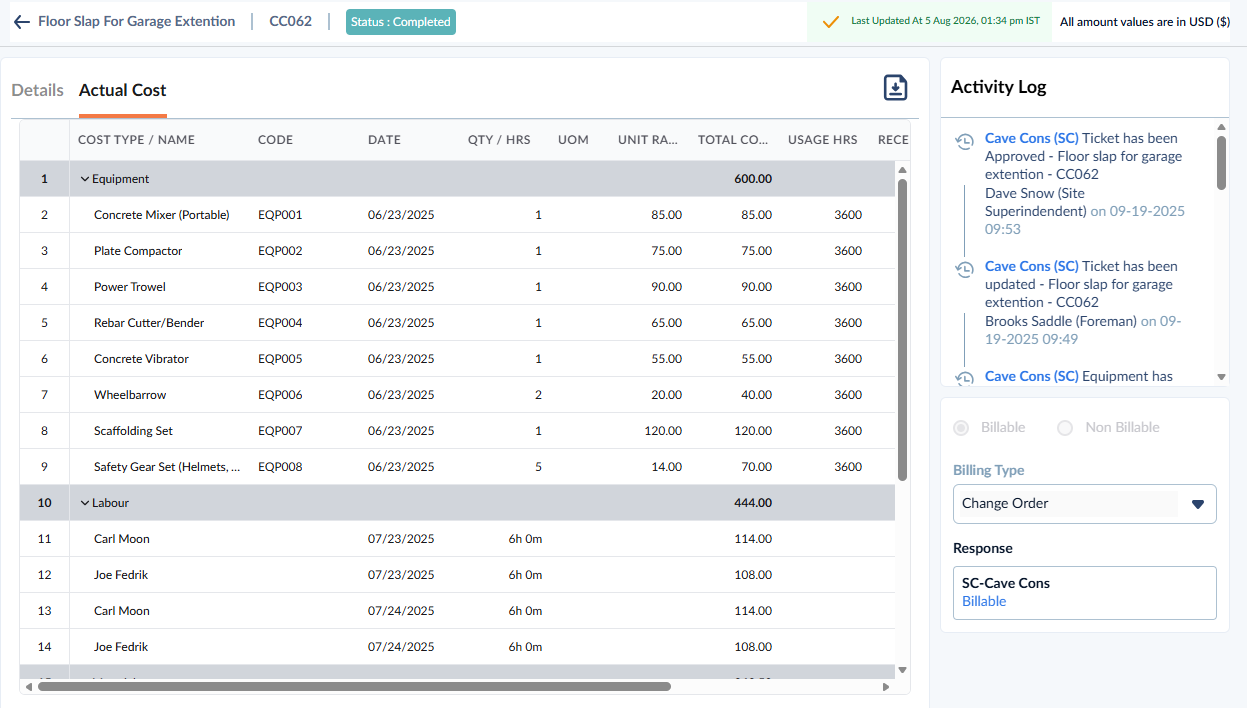Click the back arrow beside Floor Slap title
The width and height of the screenshot is (1247, 708).
tap(22, 22)
